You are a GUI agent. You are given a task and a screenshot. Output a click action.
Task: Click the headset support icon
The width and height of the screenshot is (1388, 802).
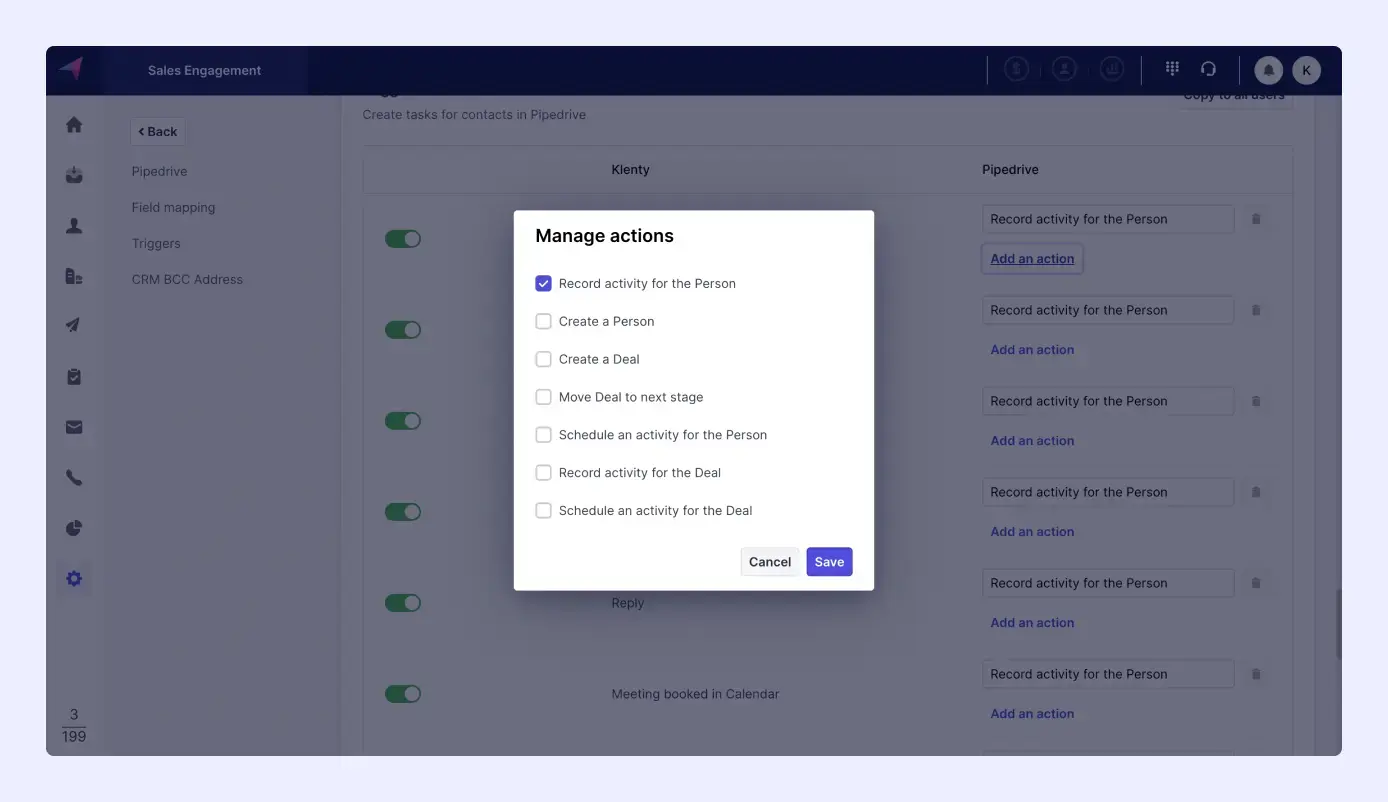pyautogui.click(x=1208, y=69)
